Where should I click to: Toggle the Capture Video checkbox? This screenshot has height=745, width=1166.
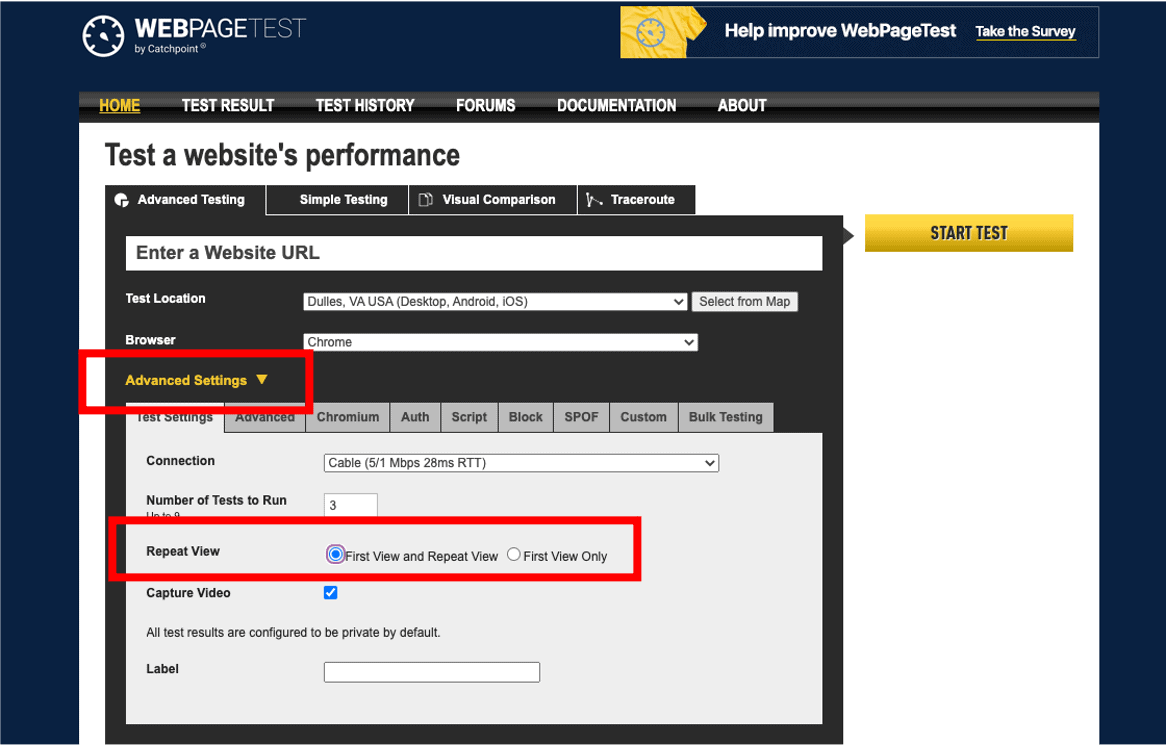click(x=331, y=593)
